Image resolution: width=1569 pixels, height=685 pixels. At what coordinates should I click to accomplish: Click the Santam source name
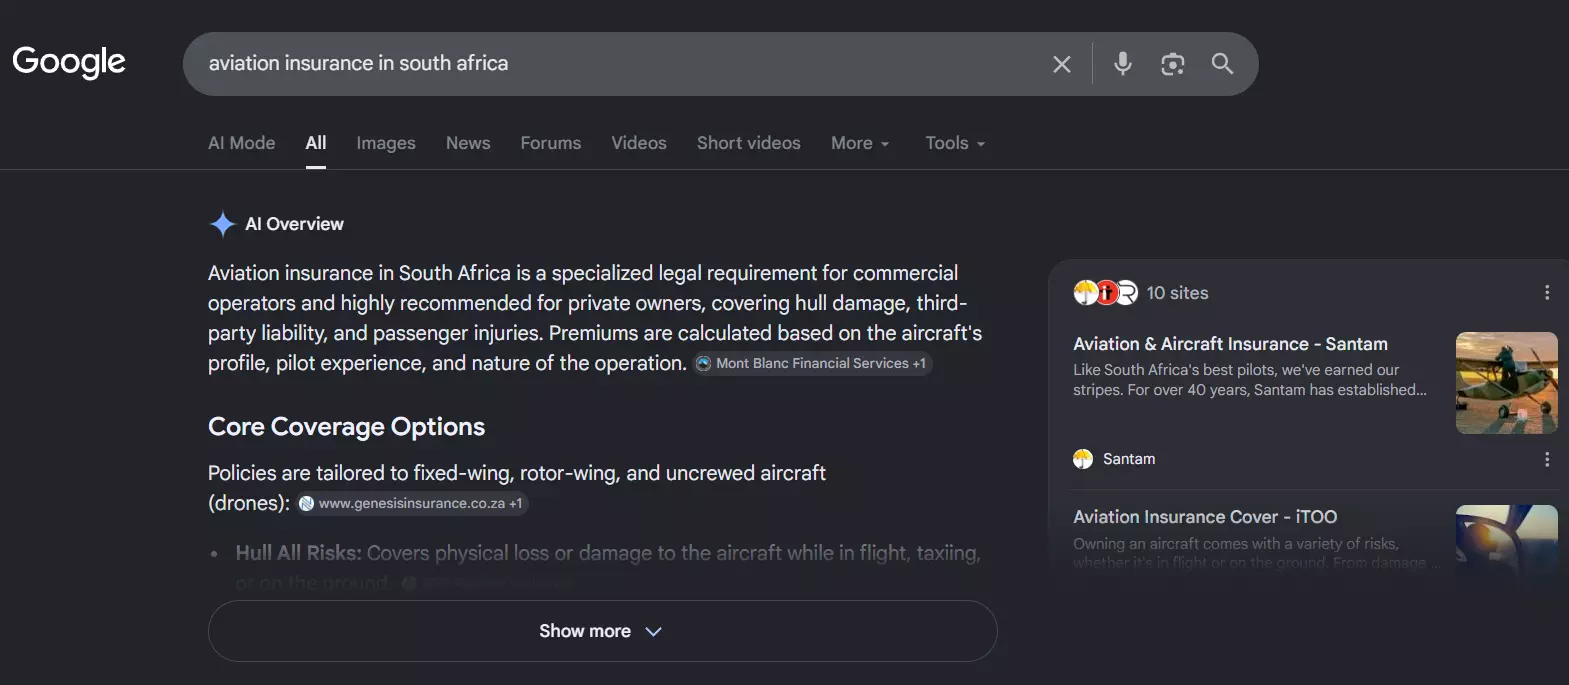[1129, 459]
